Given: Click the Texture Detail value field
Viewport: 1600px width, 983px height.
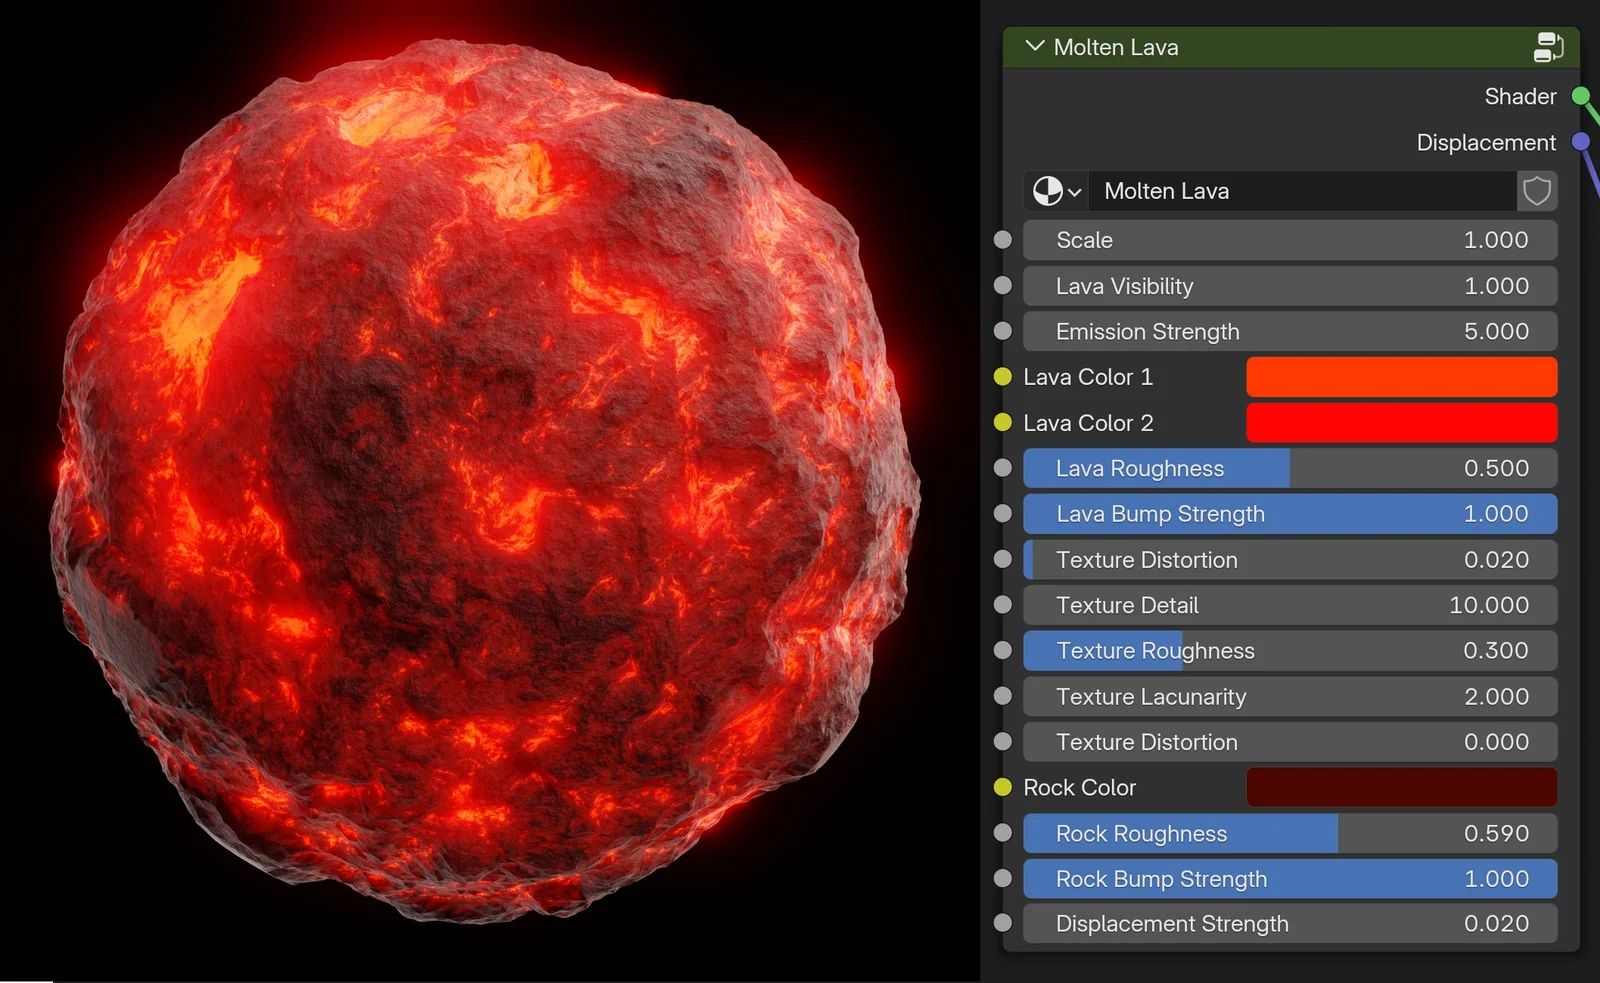Looking at the screenshot, I should pyautogui.click(x=1290, y=605).
